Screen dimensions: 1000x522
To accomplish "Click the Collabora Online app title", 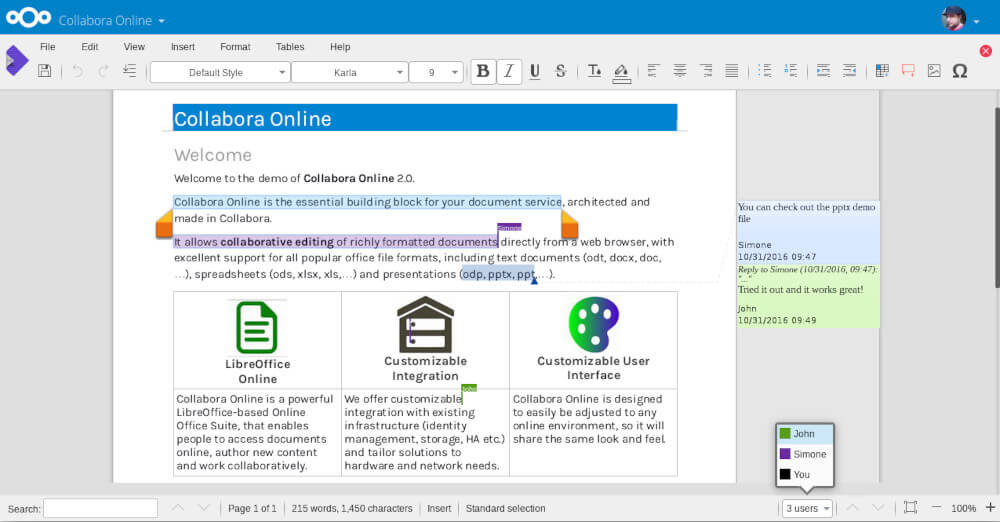I will (105, 20).
